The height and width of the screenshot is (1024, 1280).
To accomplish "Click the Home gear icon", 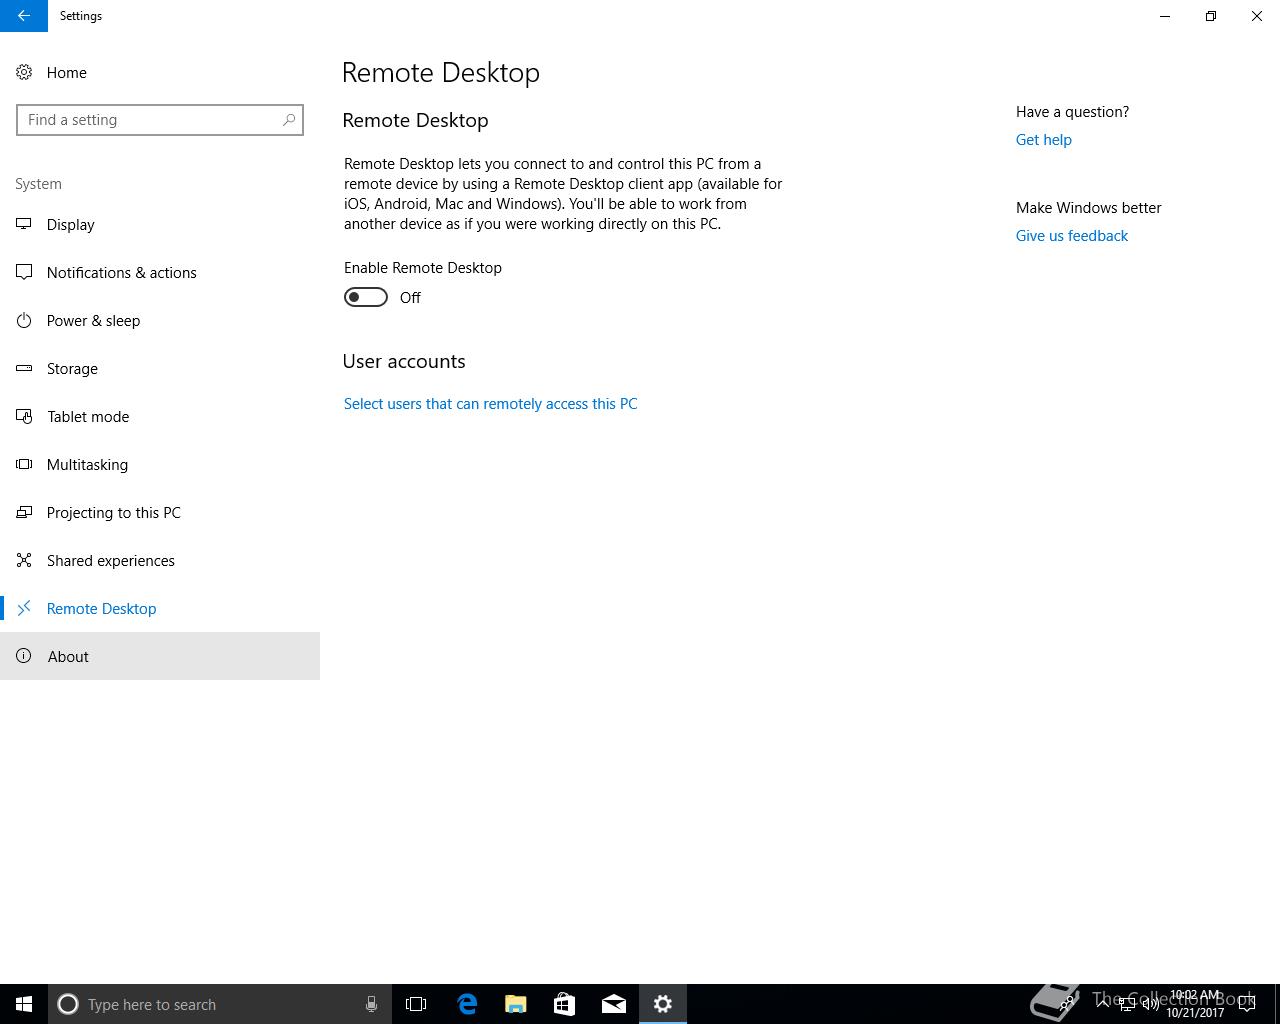I will (24, 72).
